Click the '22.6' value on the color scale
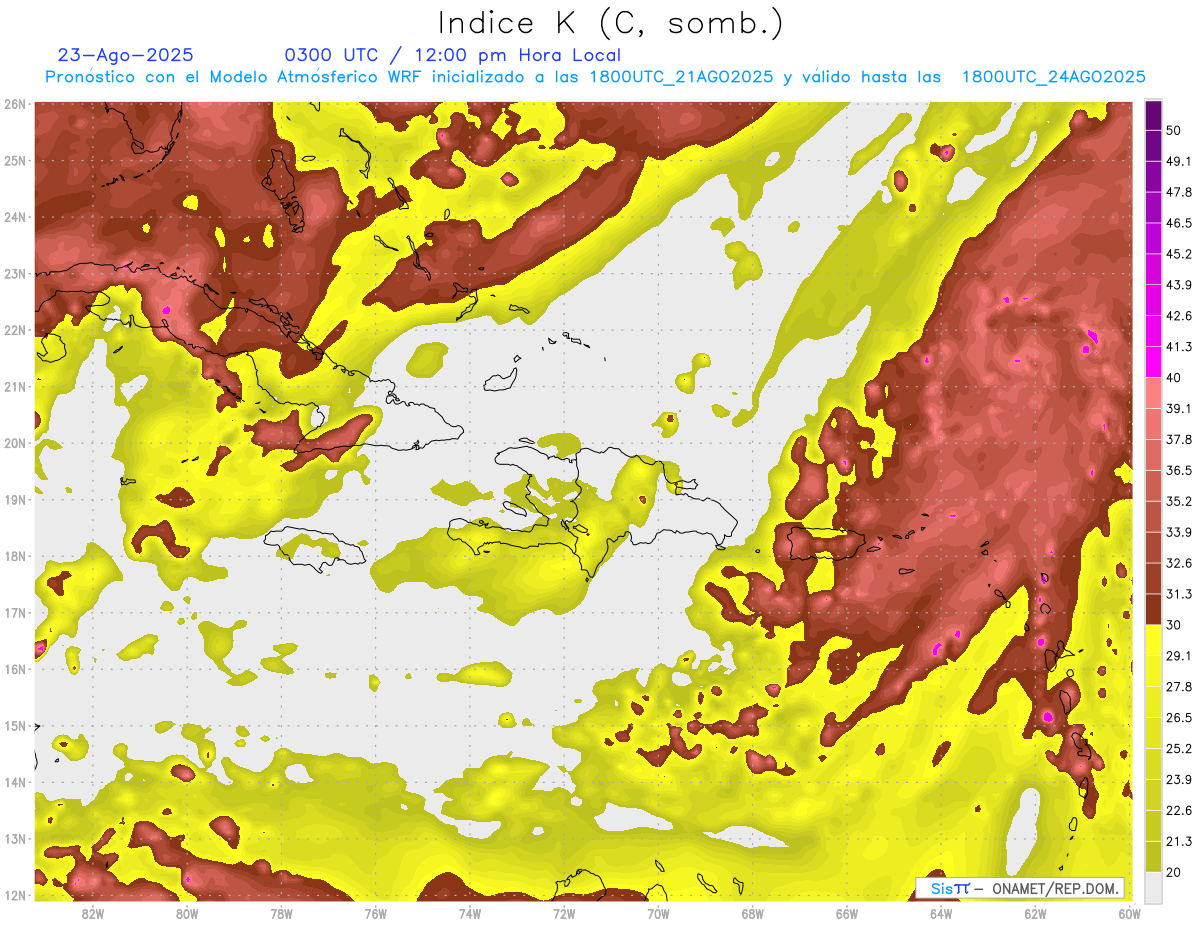The width and height of the screenshot is (1200, 927). pyautogui.click(x=1178, y=811)
